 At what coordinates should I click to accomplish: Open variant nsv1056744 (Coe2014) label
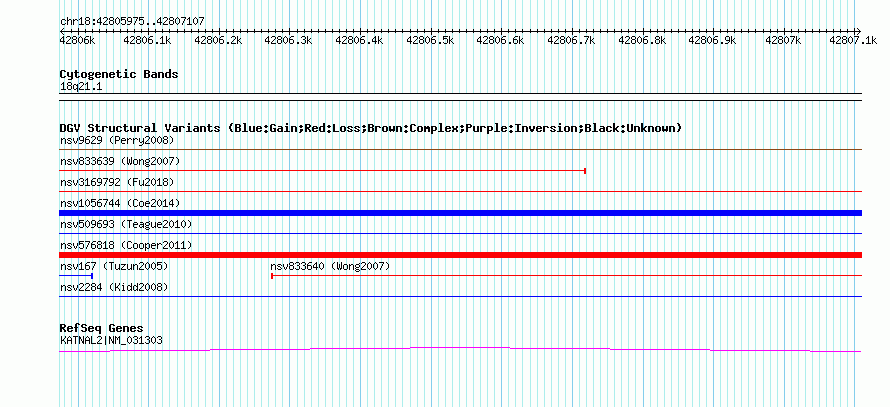[120, 204]
